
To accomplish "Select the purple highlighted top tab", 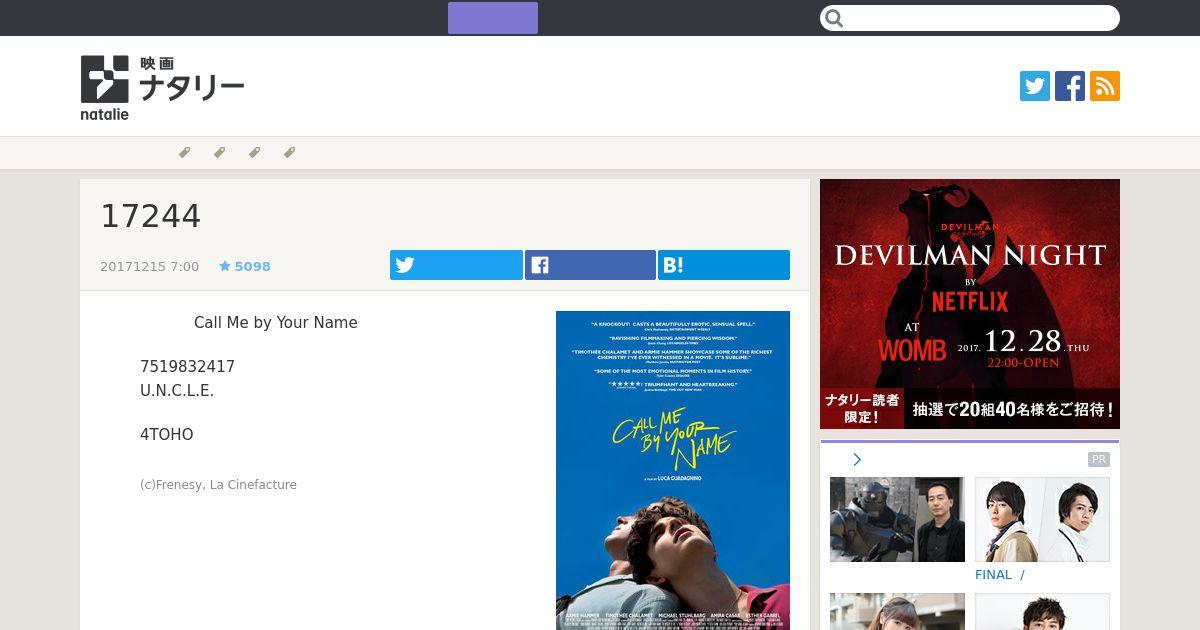I will 493,18.
